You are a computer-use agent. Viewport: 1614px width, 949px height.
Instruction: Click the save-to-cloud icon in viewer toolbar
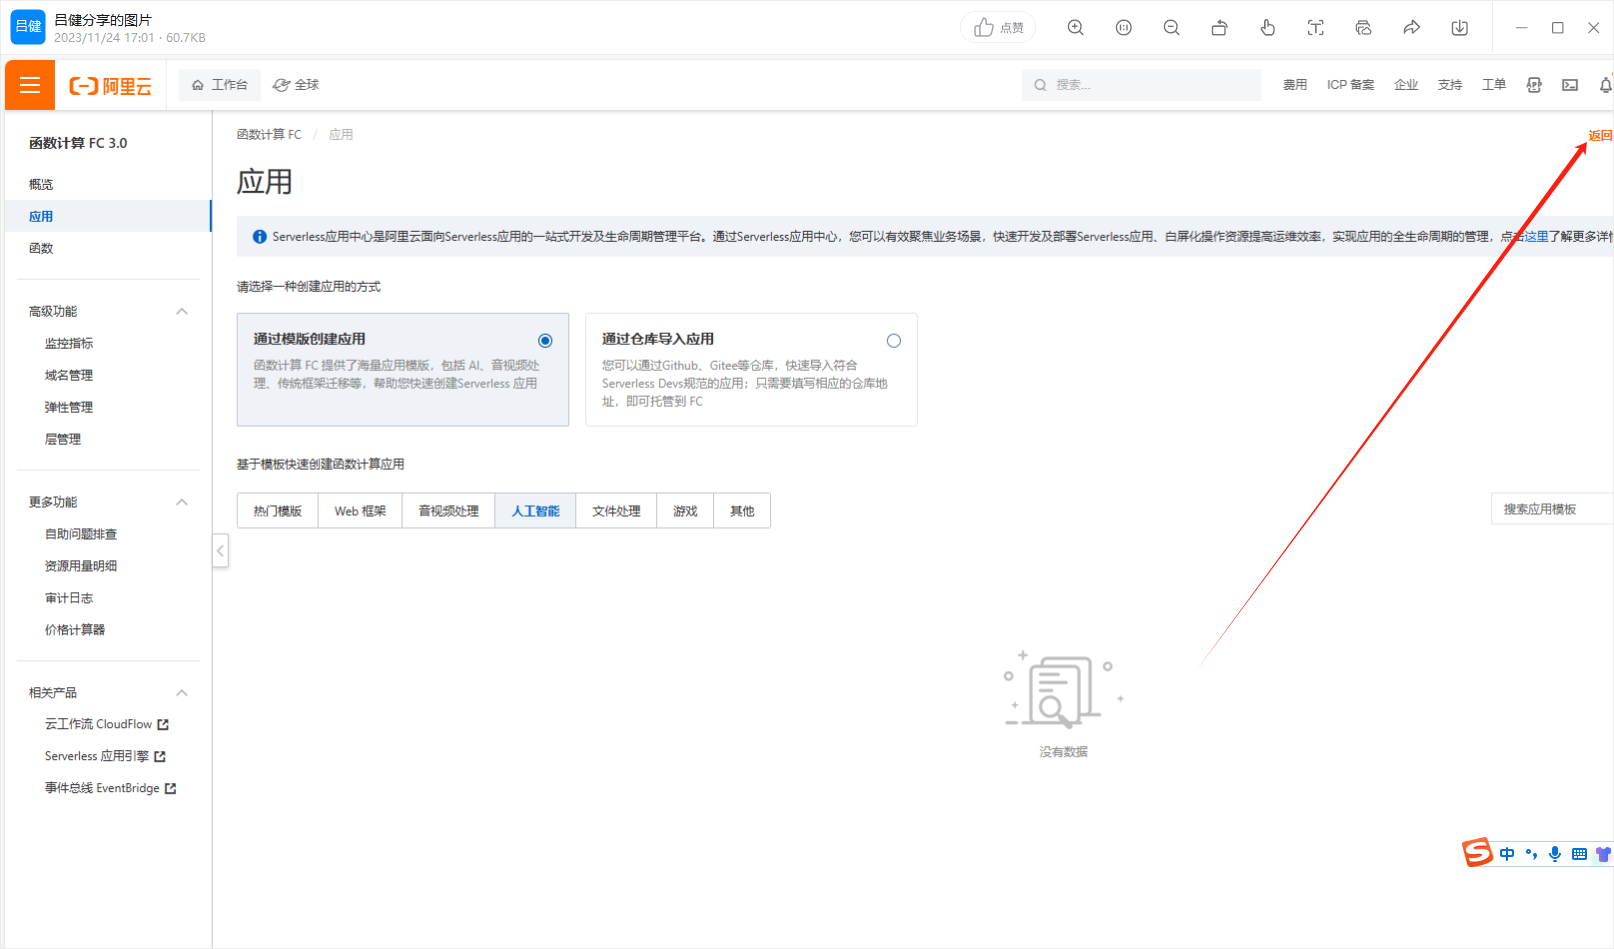1364,28
